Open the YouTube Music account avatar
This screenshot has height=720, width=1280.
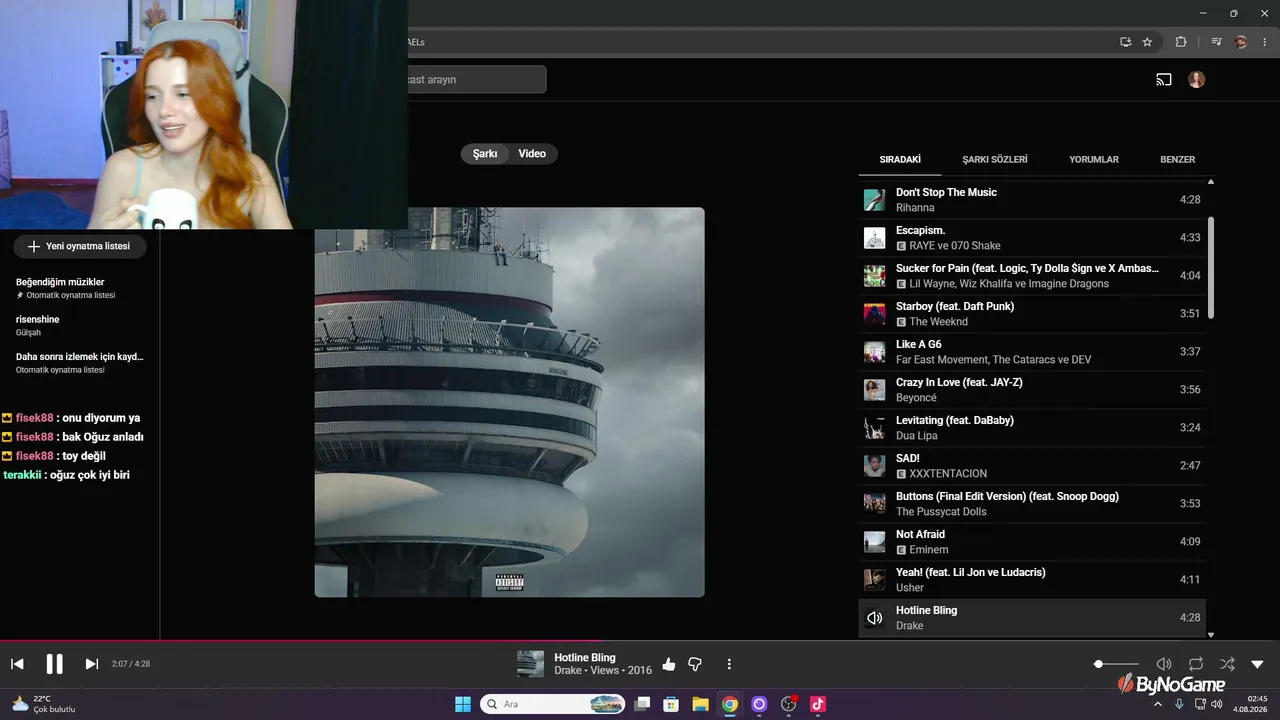[1197, 80]
